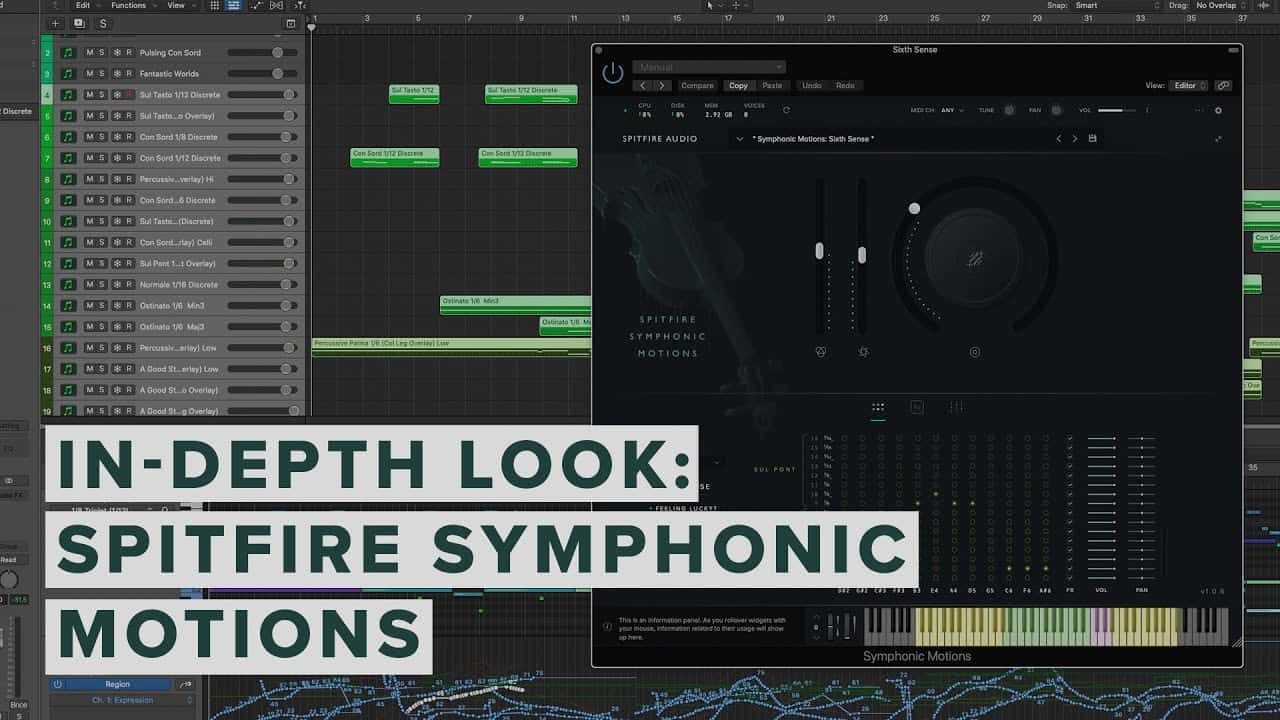1280x720 pixels.
Task: Toggle the lit E4 grid dot
Action: [936, 494]
